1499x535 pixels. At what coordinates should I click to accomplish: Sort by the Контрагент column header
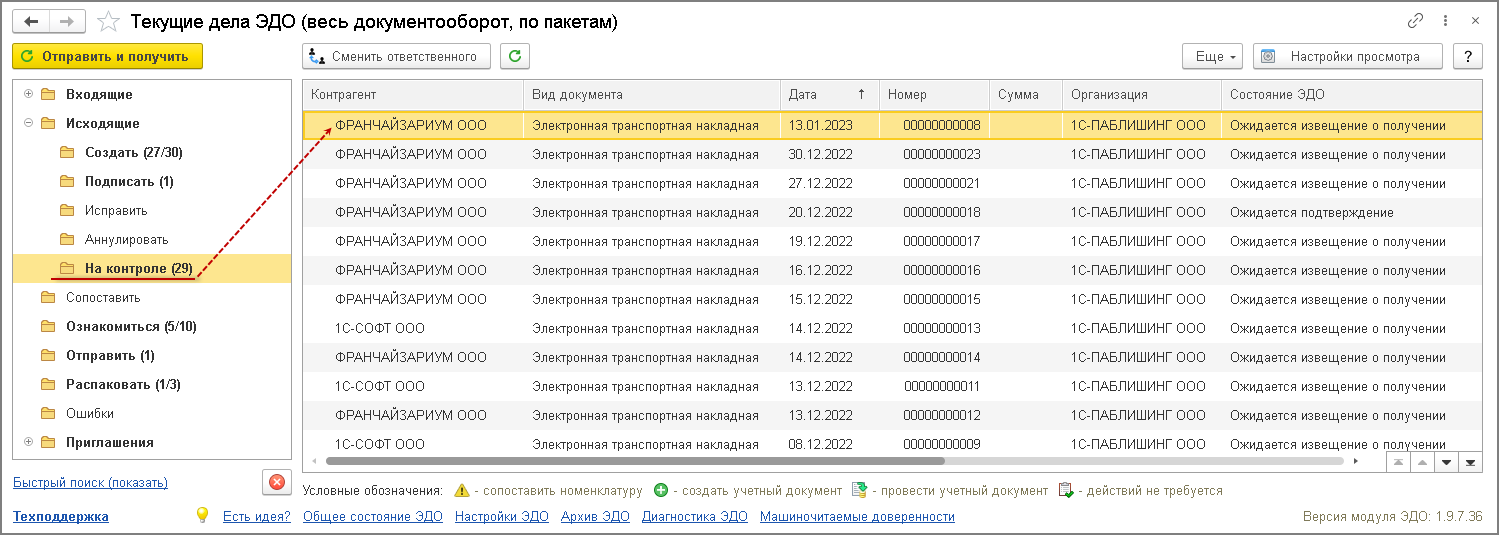413,94
